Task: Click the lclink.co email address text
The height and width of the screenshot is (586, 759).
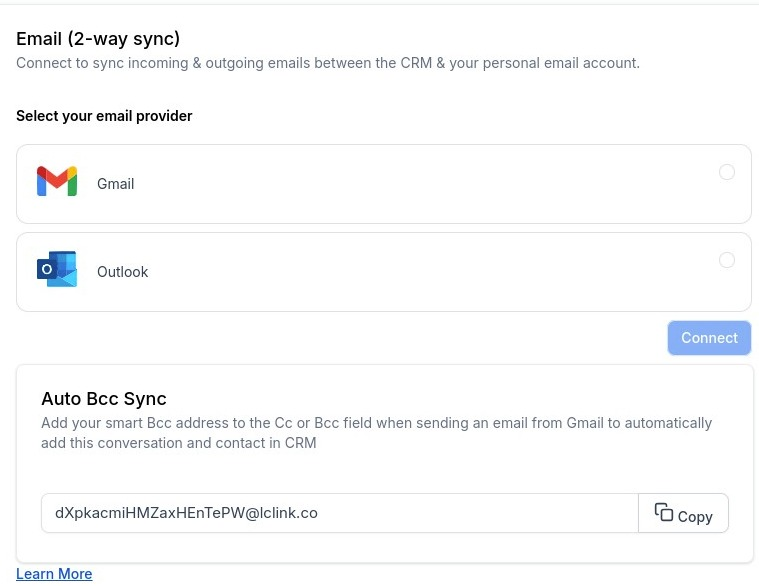Action: coord(186,513)
